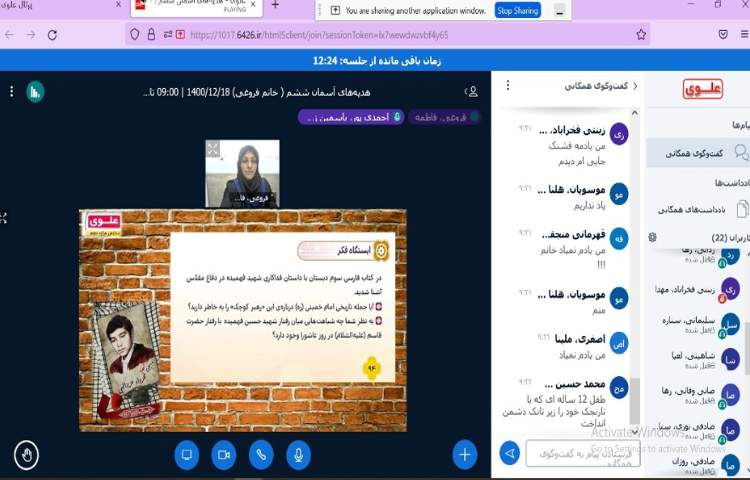The width and height of the screenshot is (750, 480).
Task: Open the users list settings gear
Action: coord(652,237)
